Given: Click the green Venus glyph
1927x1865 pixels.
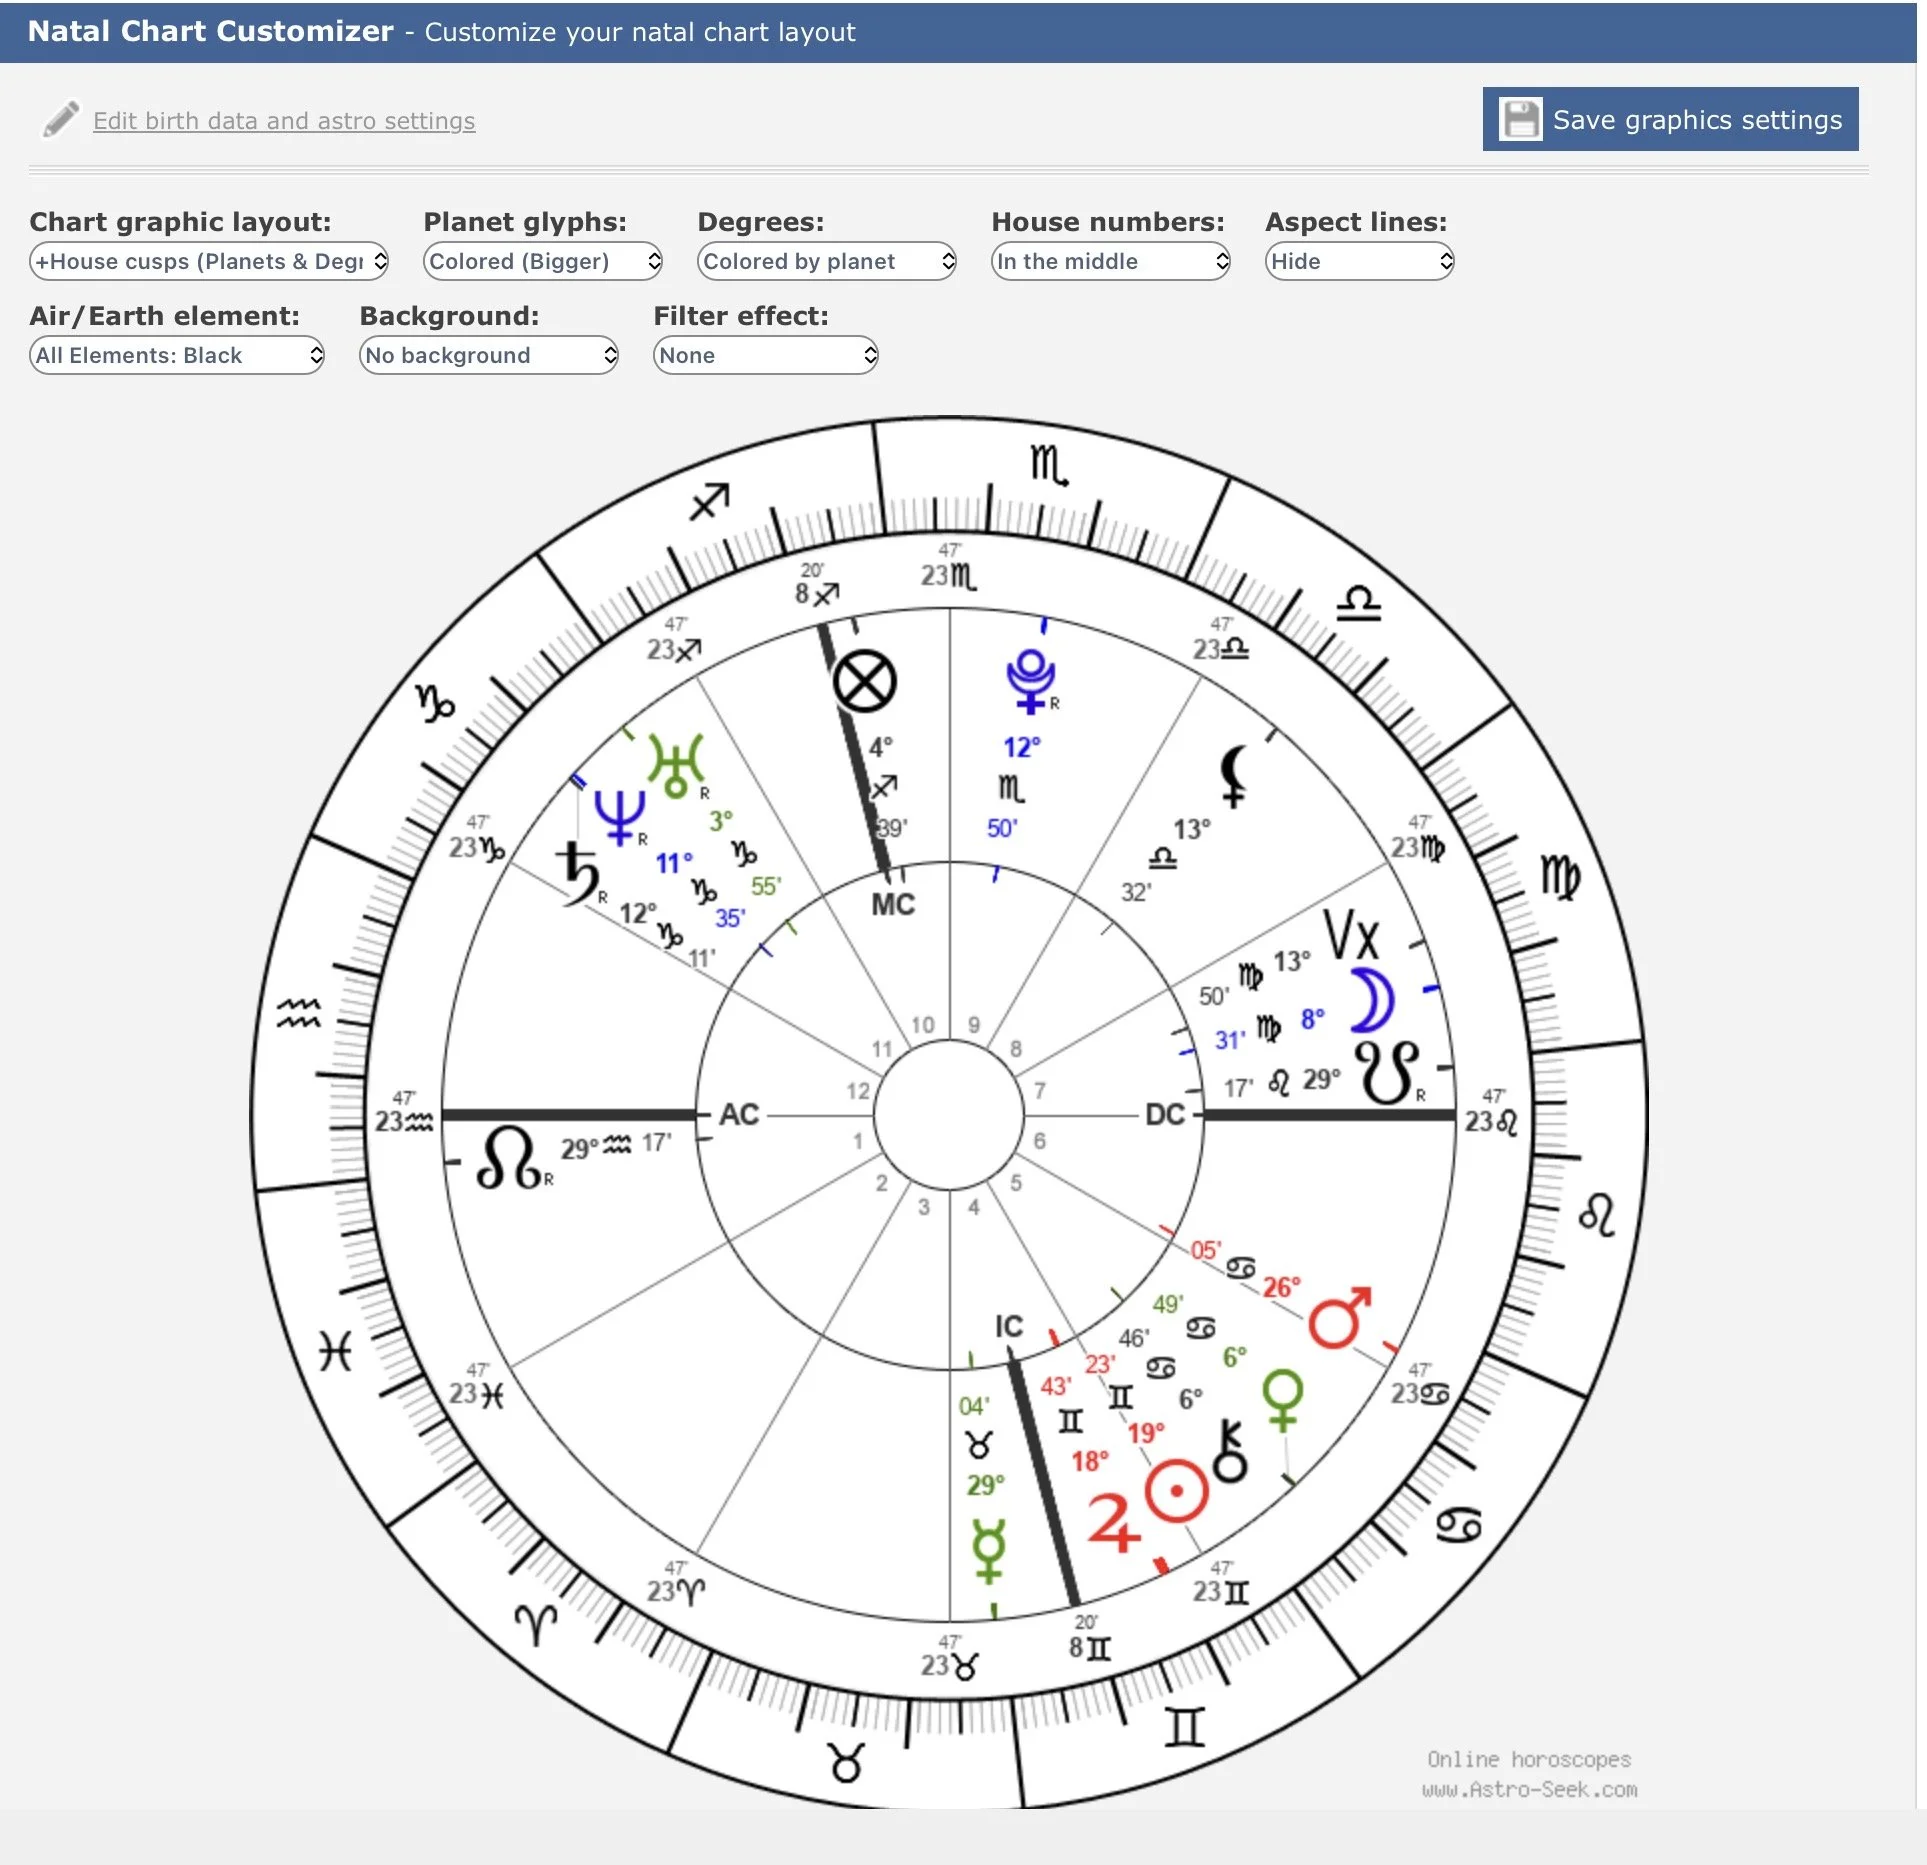Looking at the screenshot, I should pyautogui.click(x=1283, y=1398).
